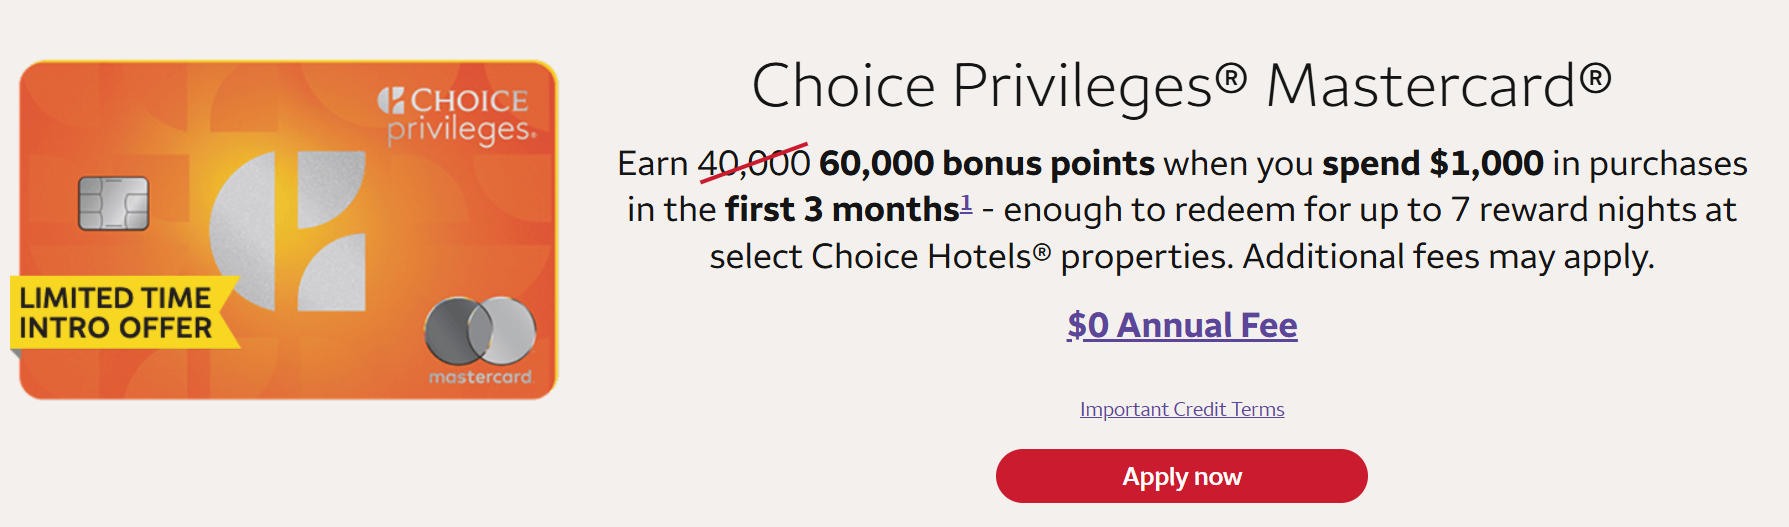Open the $0 Annual Fee link
Image resolution: width=1789 pixels, height=527 pixels.
coord(1182,326)
